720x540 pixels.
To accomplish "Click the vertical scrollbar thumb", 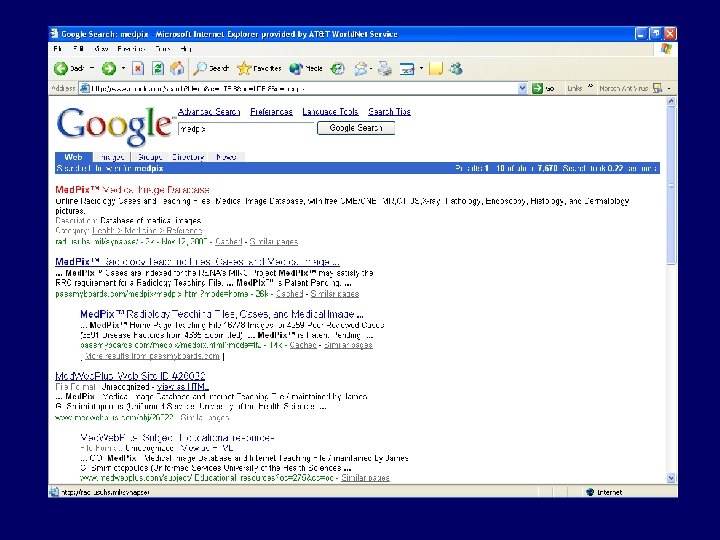I will click(671, 186).
